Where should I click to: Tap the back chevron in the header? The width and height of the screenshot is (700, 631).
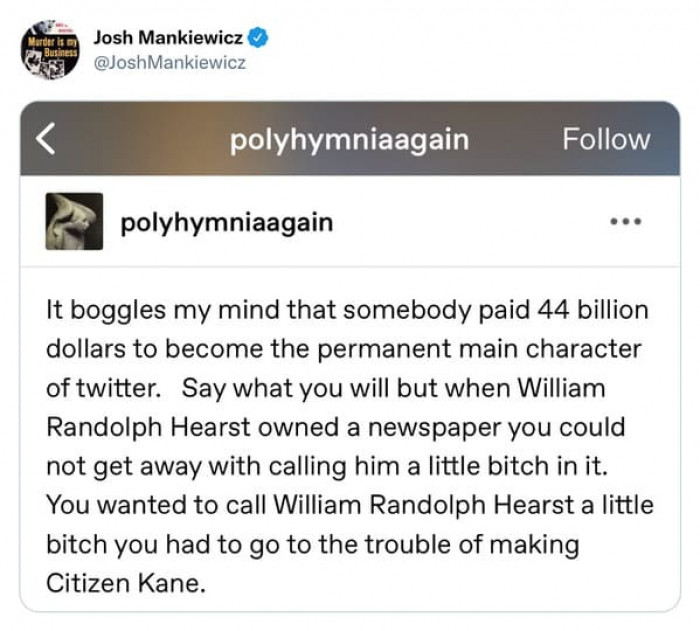[x=47, y=139]
